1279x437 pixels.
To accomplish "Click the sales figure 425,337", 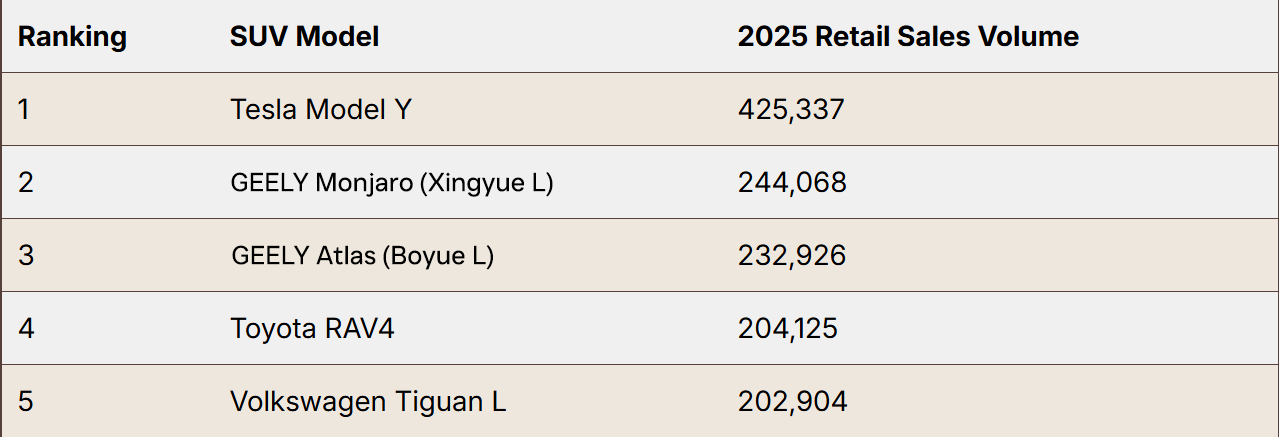I will point(791,109).
